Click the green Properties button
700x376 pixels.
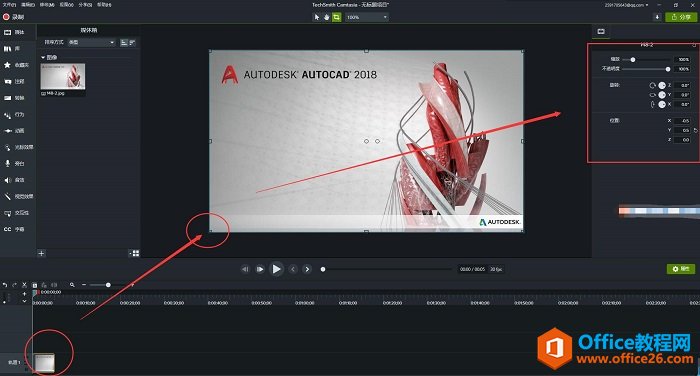click(x=681, y=269)
